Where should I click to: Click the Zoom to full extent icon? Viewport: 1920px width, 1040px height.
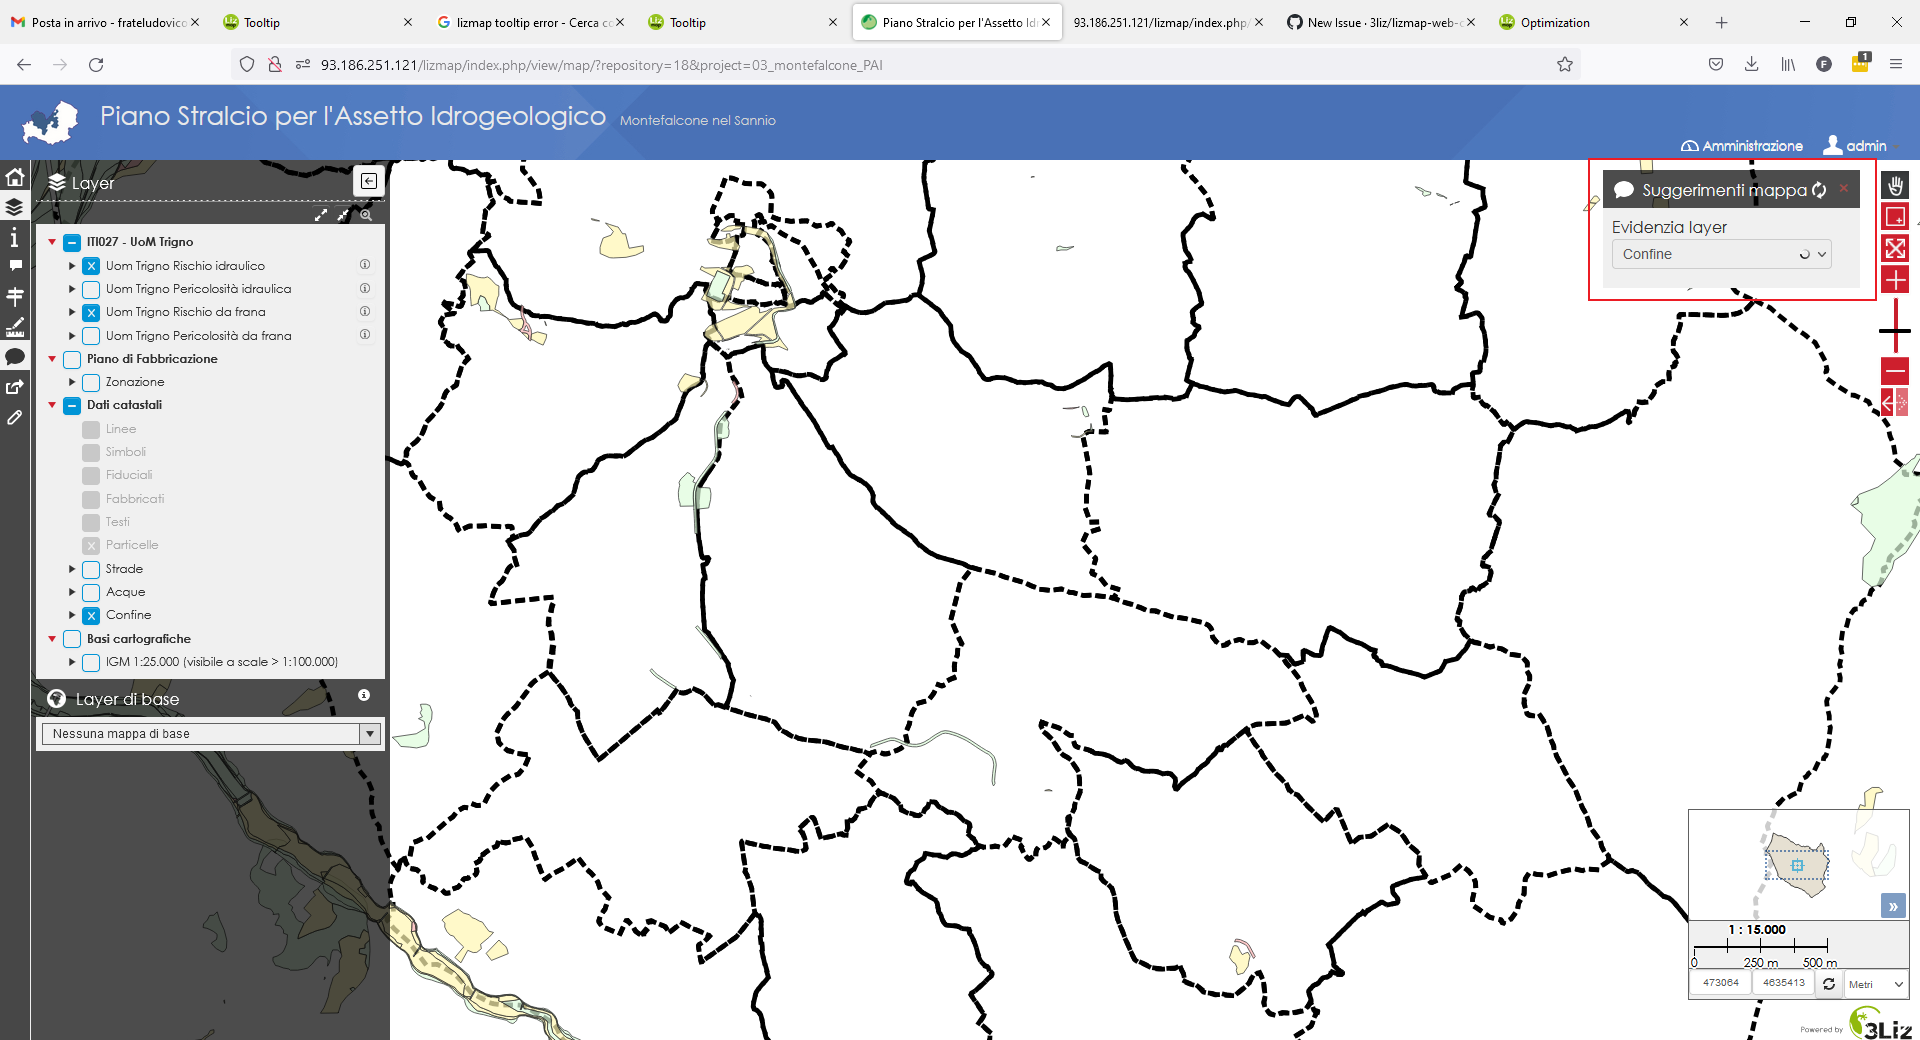[1896, 248]
